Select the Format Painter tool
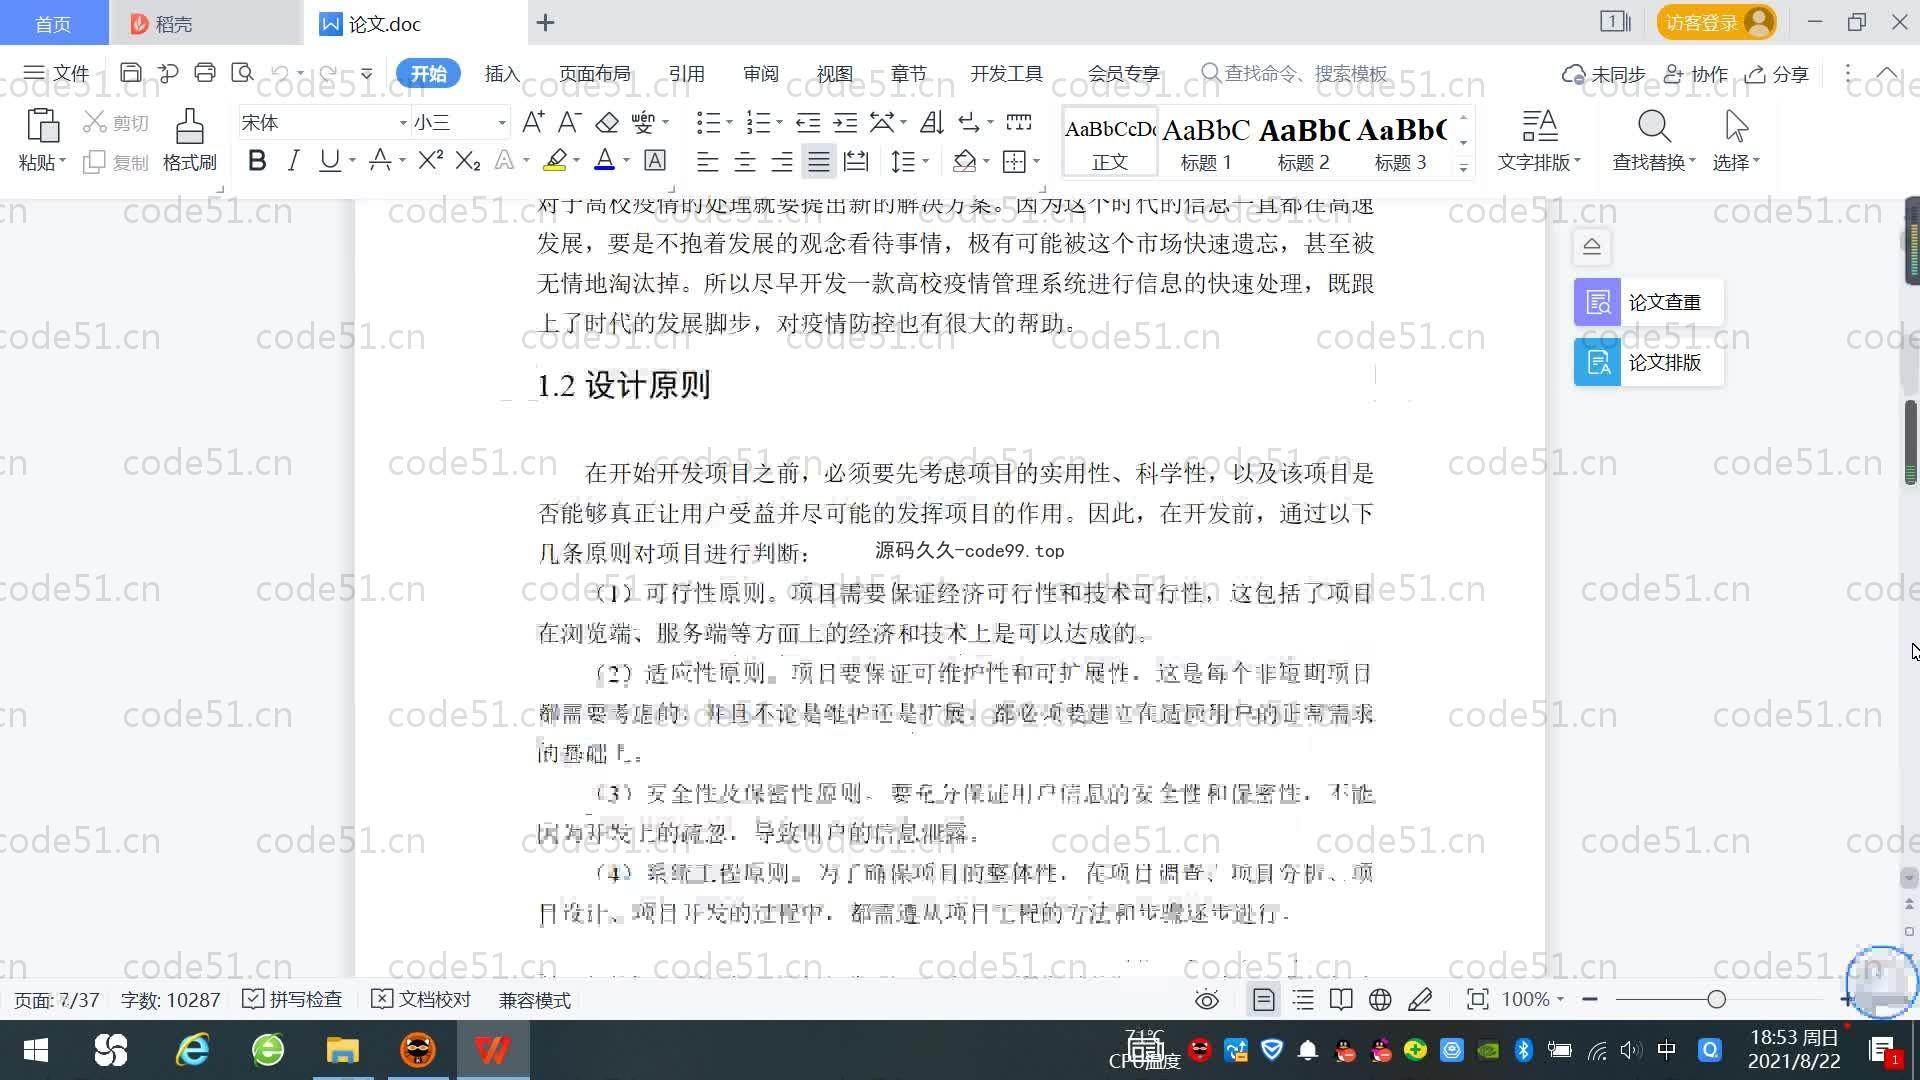 coord(190,139)
